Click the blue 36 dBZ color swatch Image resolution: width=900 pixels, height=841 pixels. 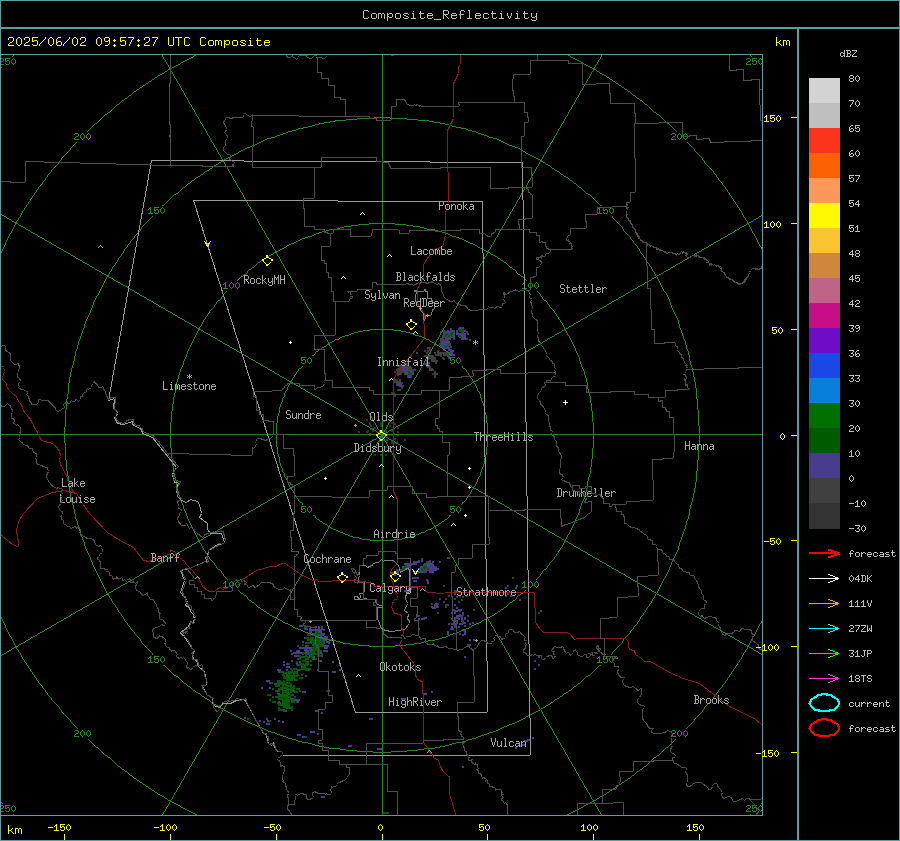[x=824, y=365]
